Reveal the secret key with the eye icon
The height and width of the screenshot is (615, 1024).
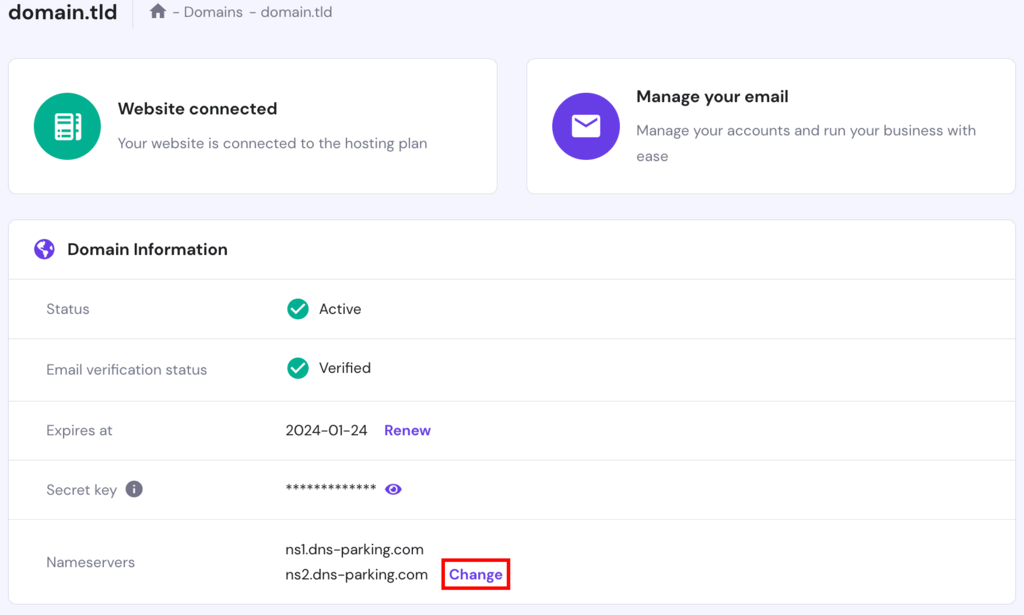pos(393,489)
